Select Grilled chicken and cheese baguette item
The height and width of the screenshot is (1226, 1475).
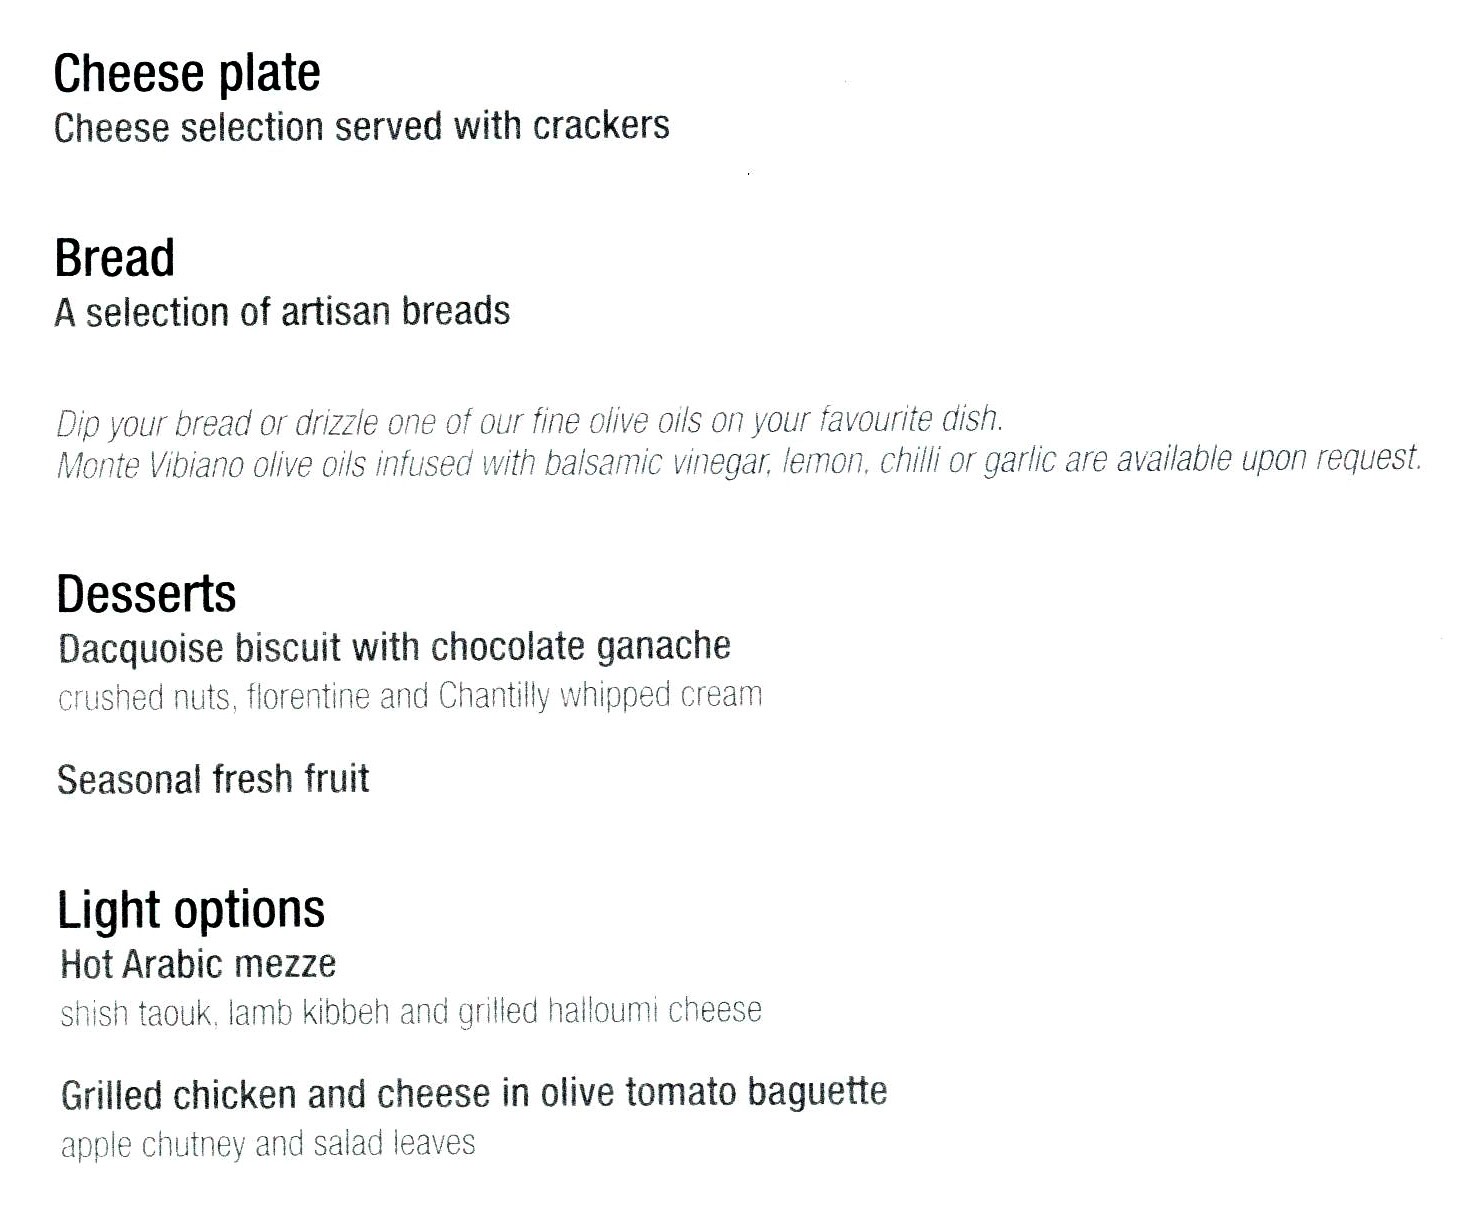(474, 1094)
